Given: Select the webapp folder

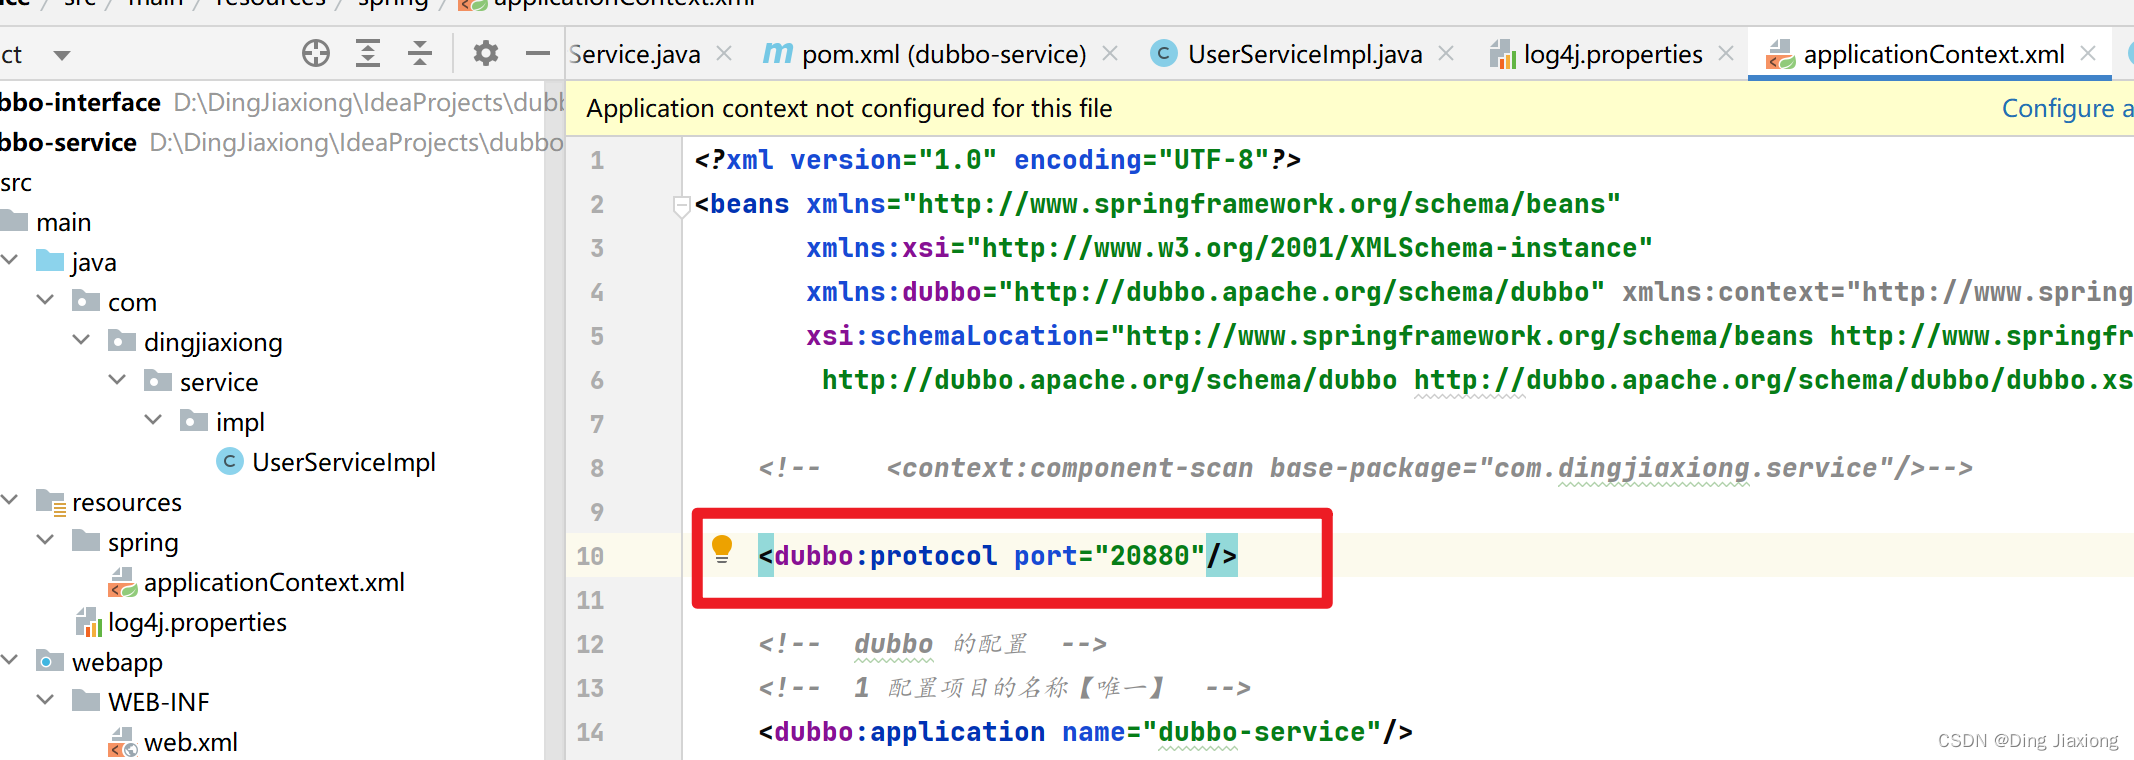Looking at the screenshot, I should tap(117, 662).
